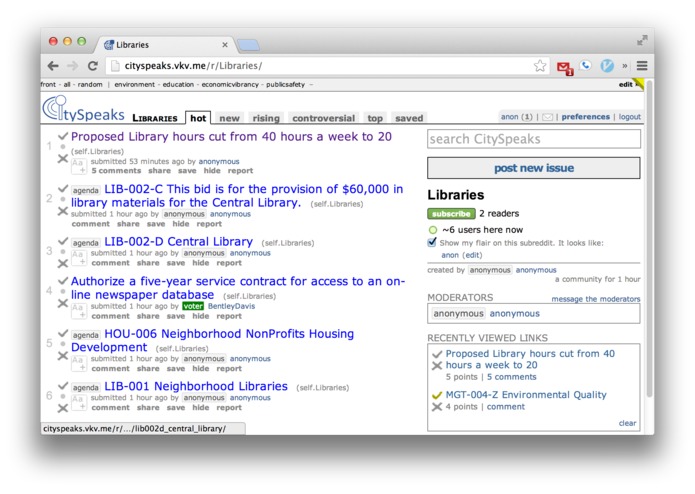Go back with the browser back arrow

tap(53, 66)
